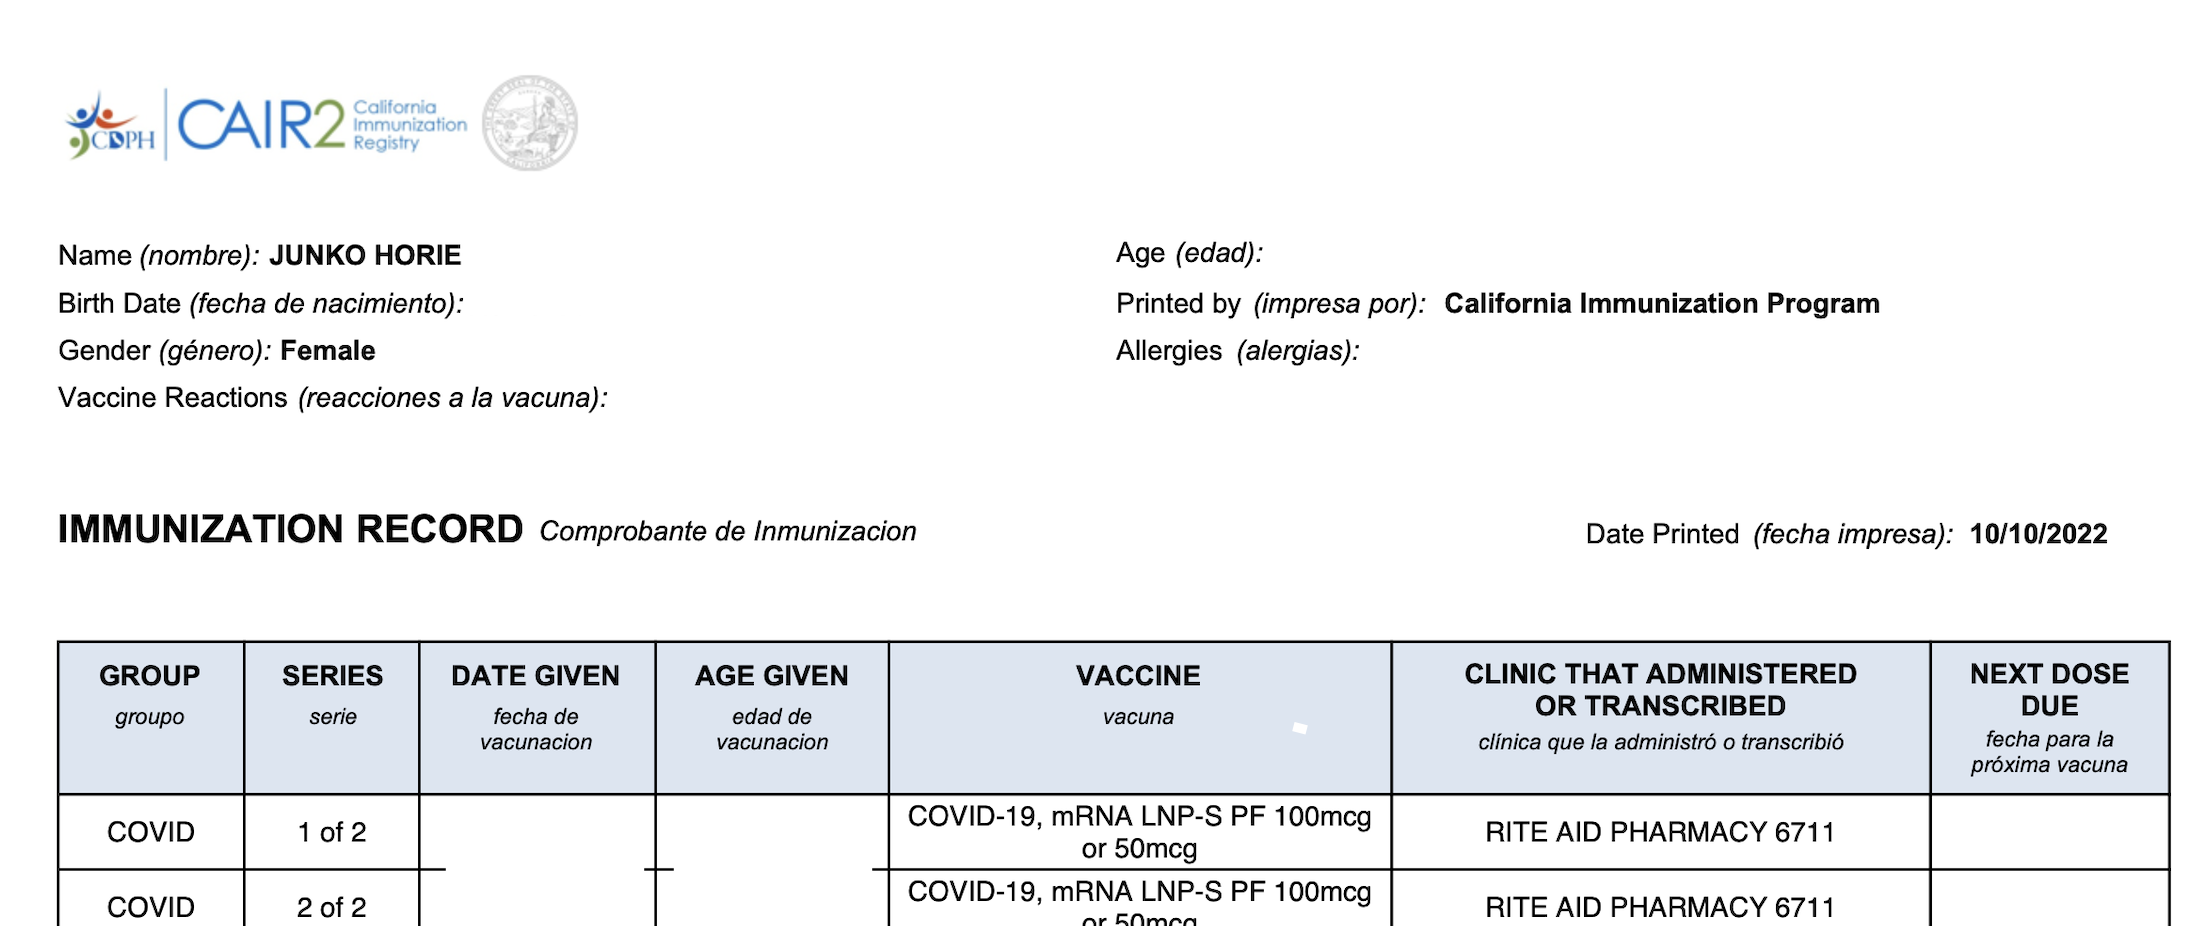Click the IMMUNIZATION RECORD heading
Screen dimensions: 2198x926
click(x=290, y=529)
